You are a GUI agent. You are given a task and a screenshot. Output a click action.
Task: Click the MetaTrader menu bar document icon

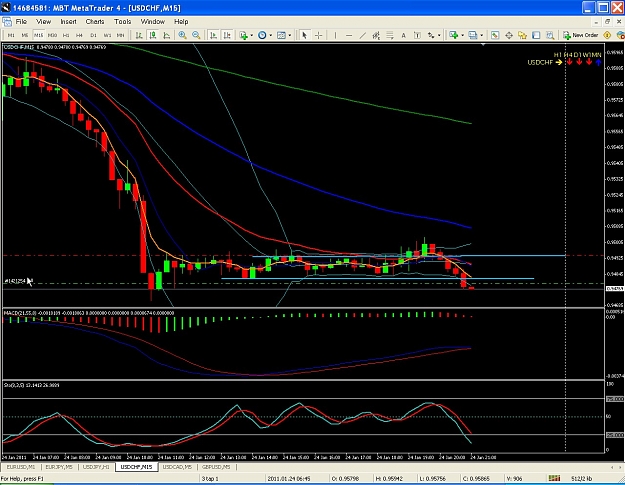pyautogui.click(x=7, y=22)
